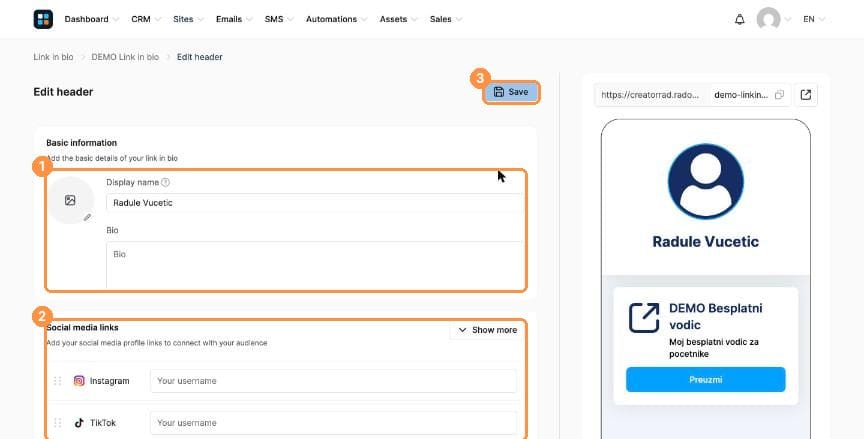This screenshot has height=439, width=864.
Task: Grab the Instagram row drag handle
Action: coord(57,381)
